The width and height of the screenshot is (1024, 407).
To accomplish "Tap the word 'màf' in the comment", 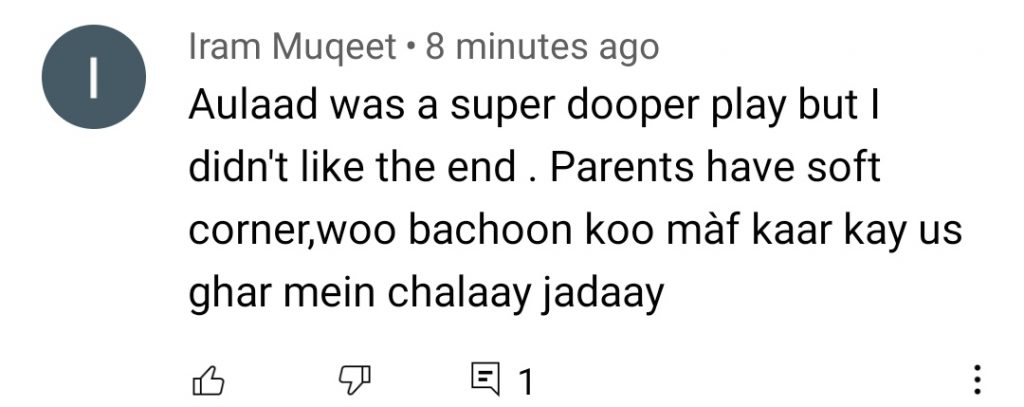I will point(705,230).
